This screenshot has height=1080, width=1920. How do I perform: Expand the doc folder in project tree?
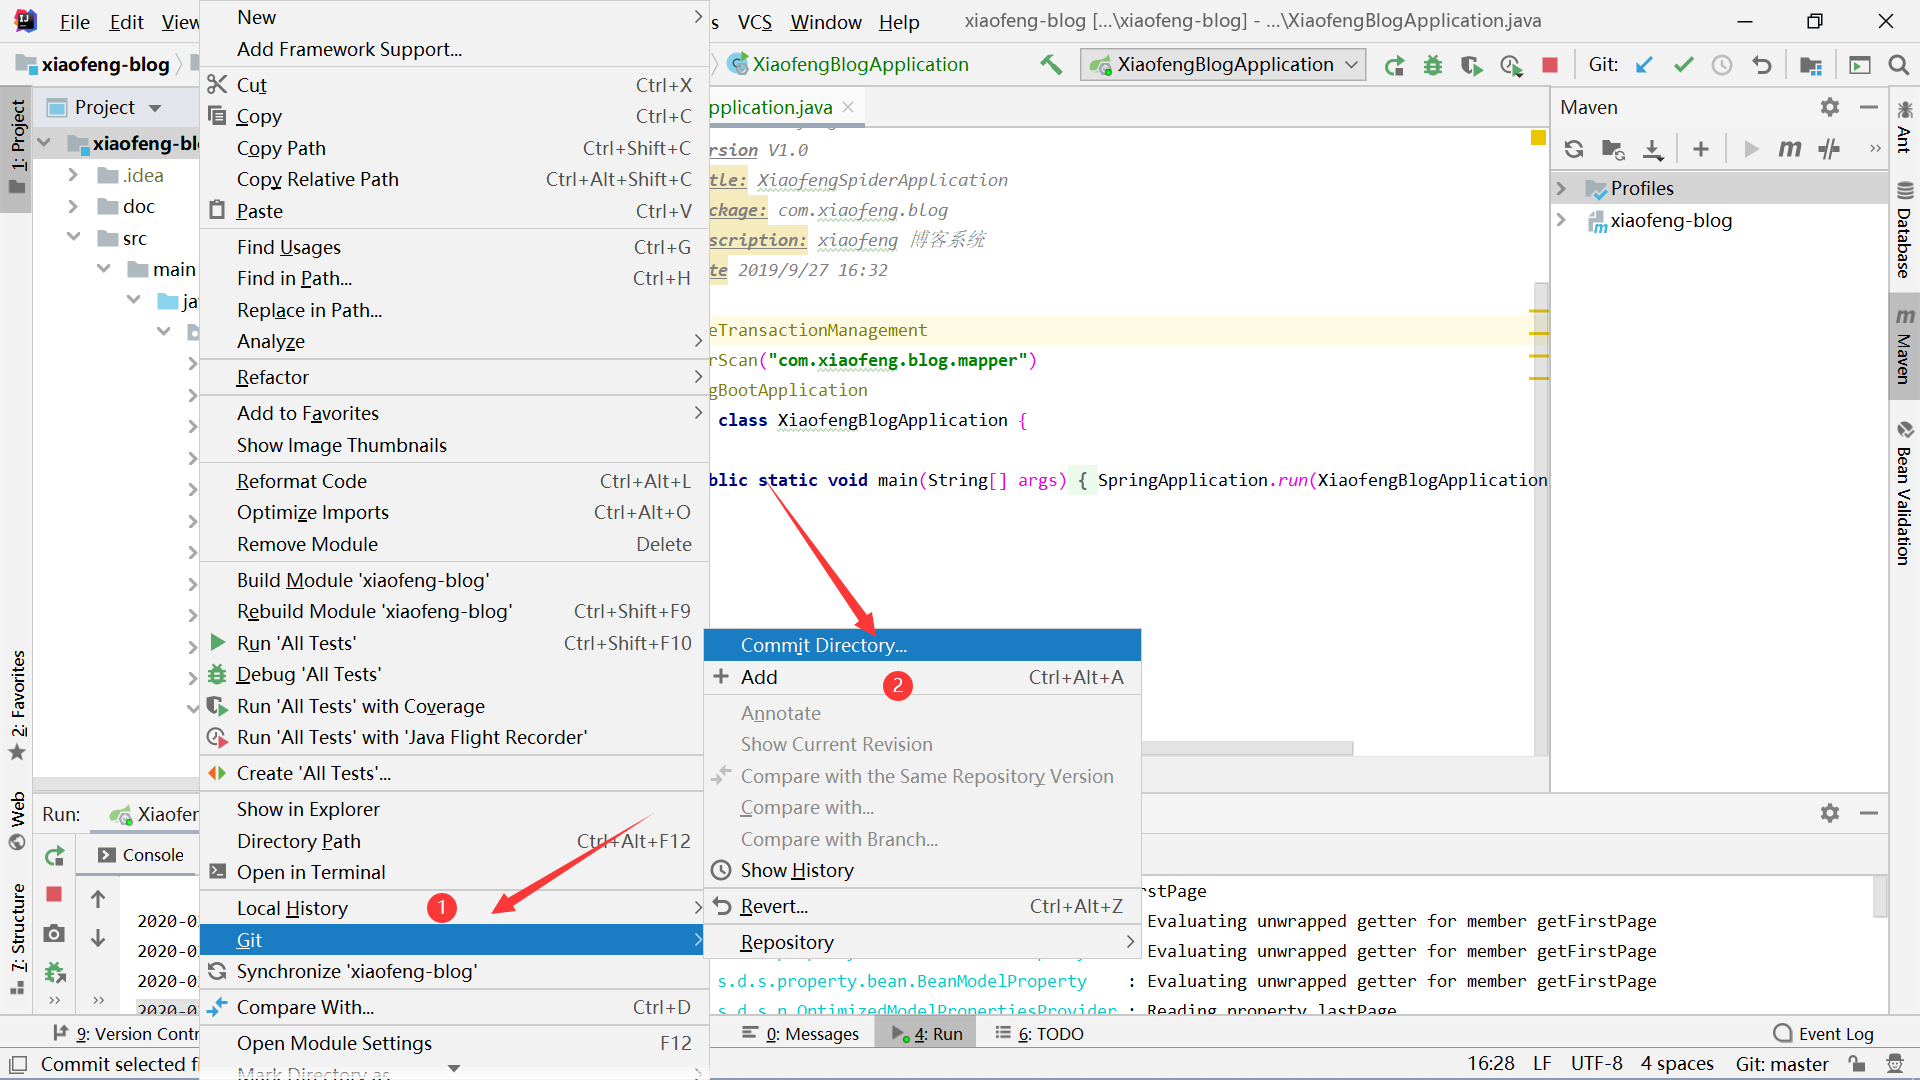[x=73, y=206]
